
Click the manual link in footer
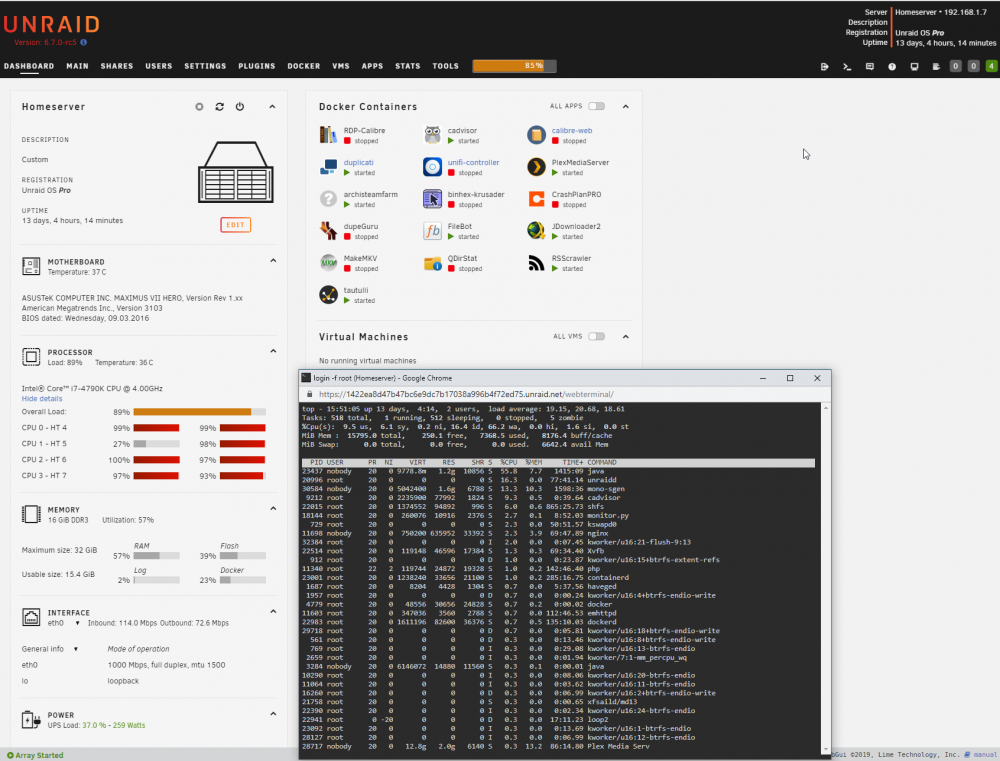(985, 755)
